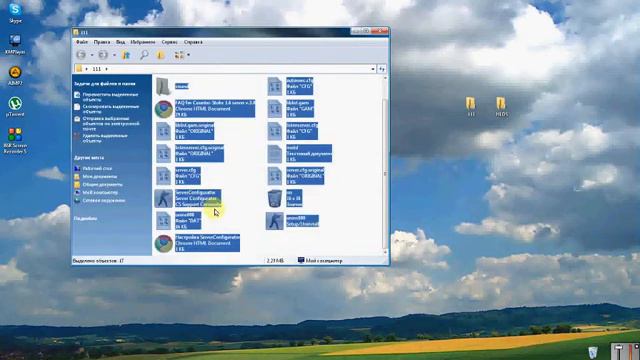Click the file list vertical scrollbar
Screen dimensions: 640x360
pyautogui.click(x=385, y=173)
